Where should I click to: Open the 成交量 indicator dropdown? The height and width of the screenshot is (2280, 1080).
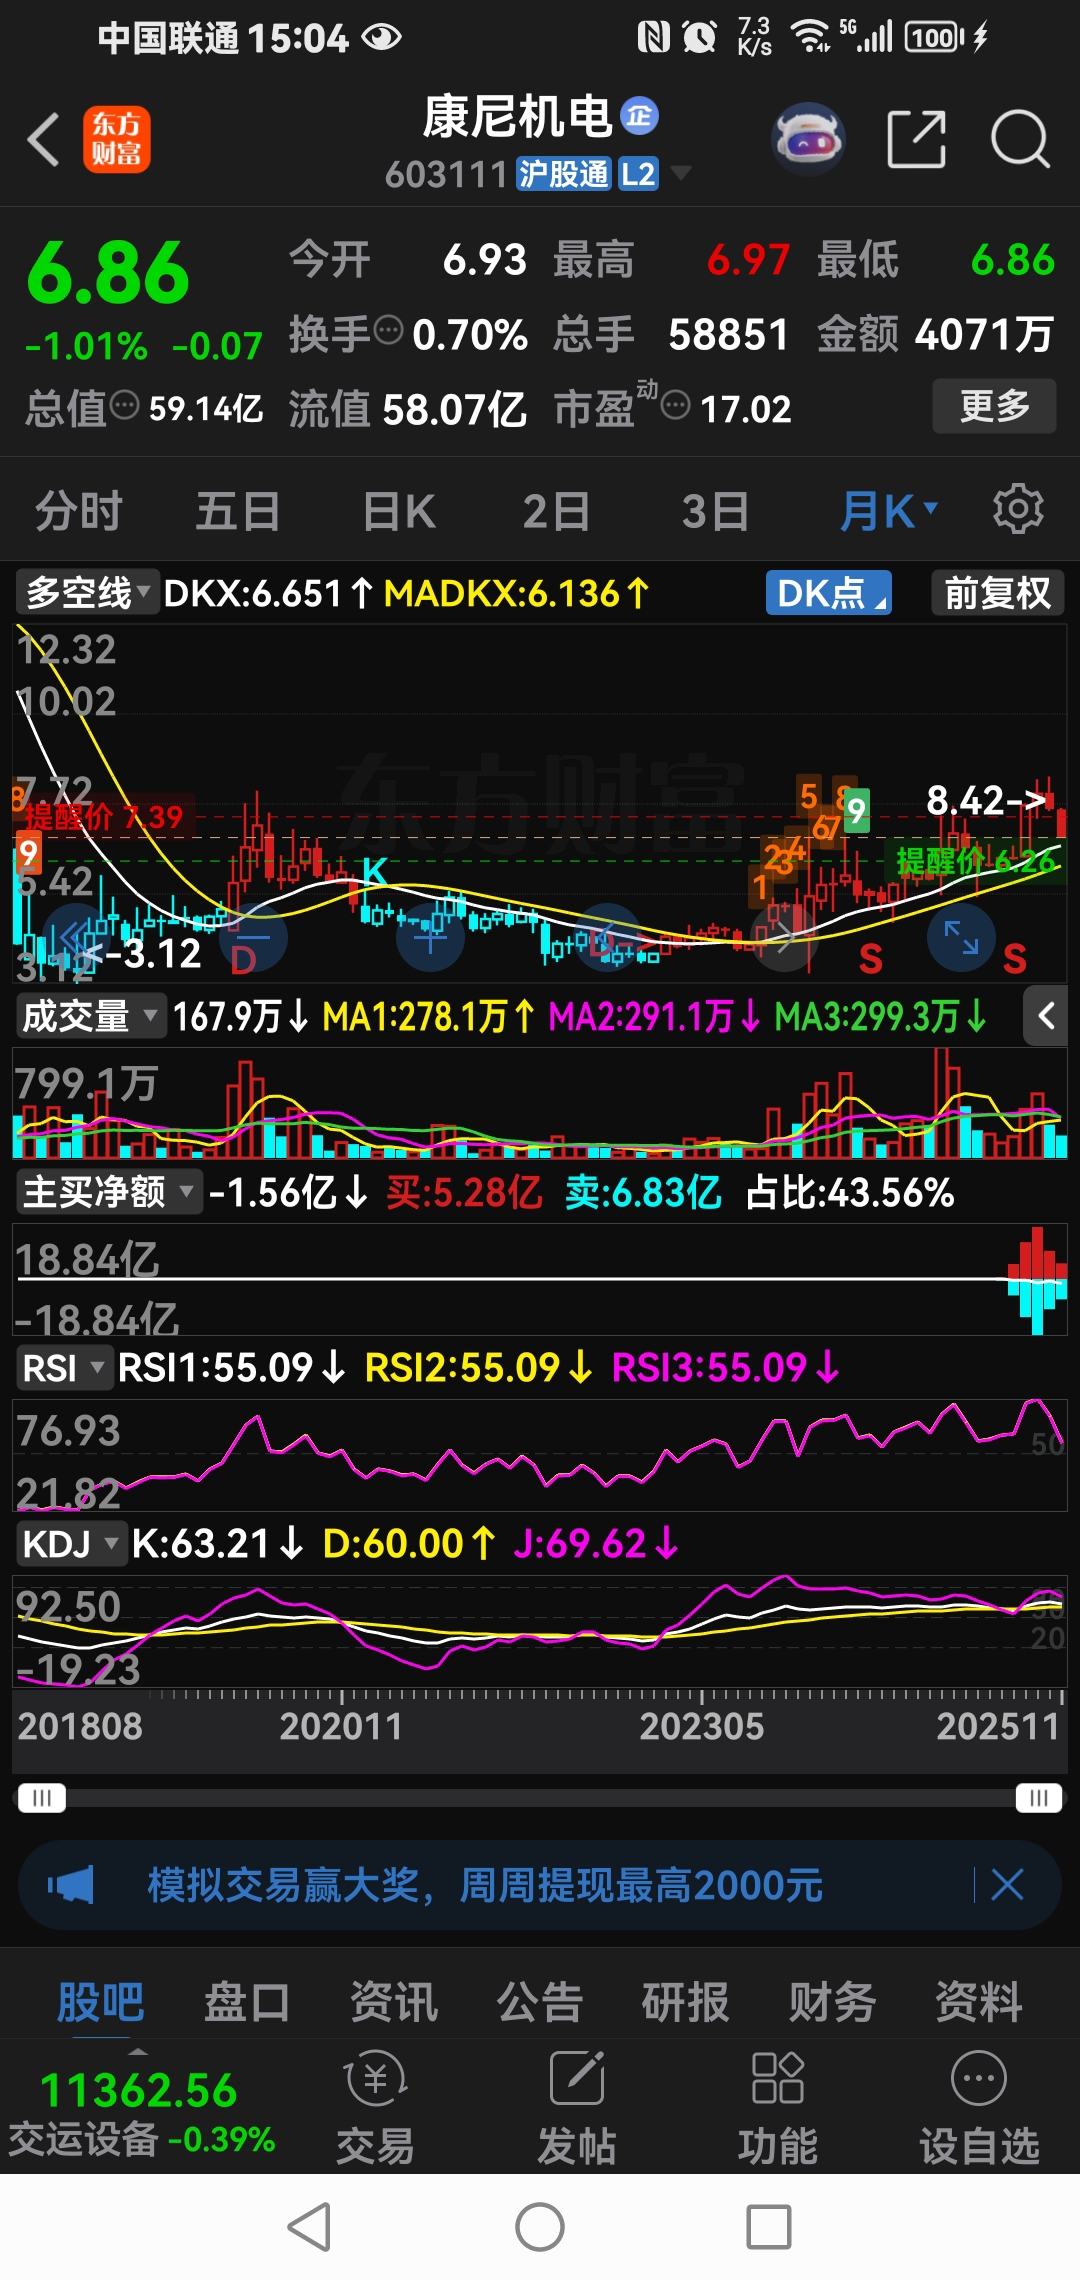coord(90,1017)
